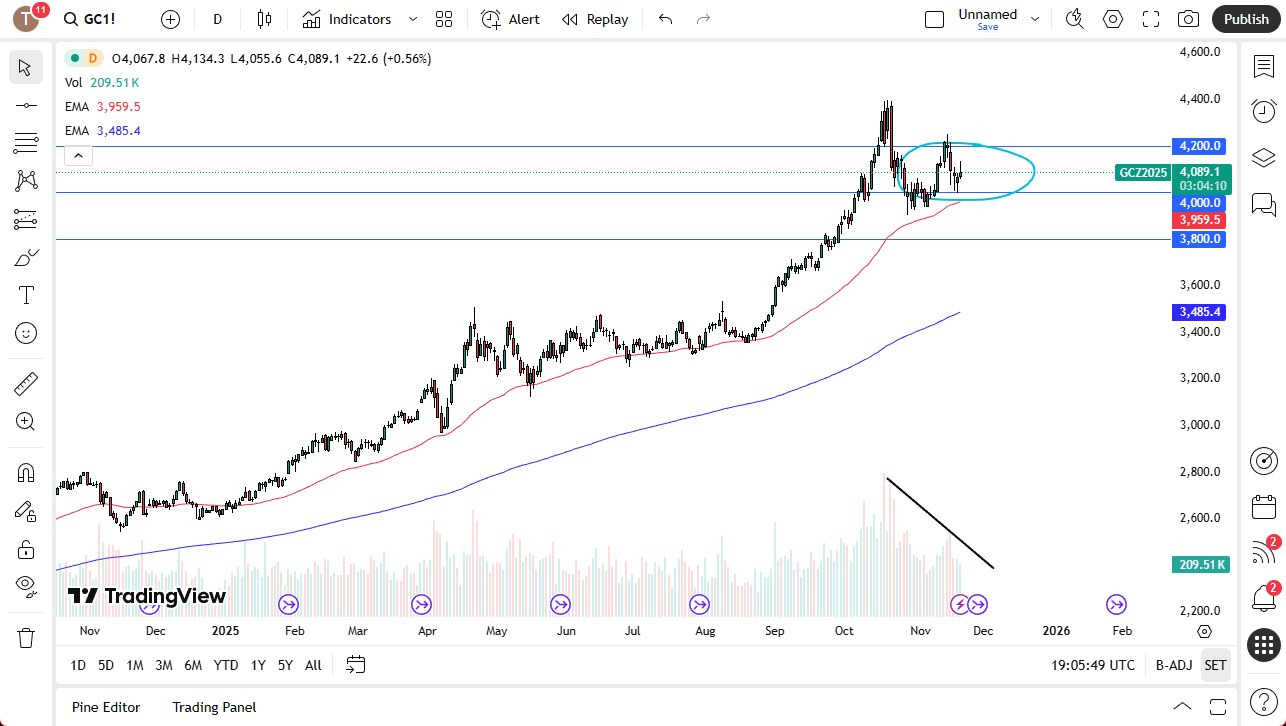
Task: Expand the Indicators dropdown arrow
Action: tap(412, 19)
